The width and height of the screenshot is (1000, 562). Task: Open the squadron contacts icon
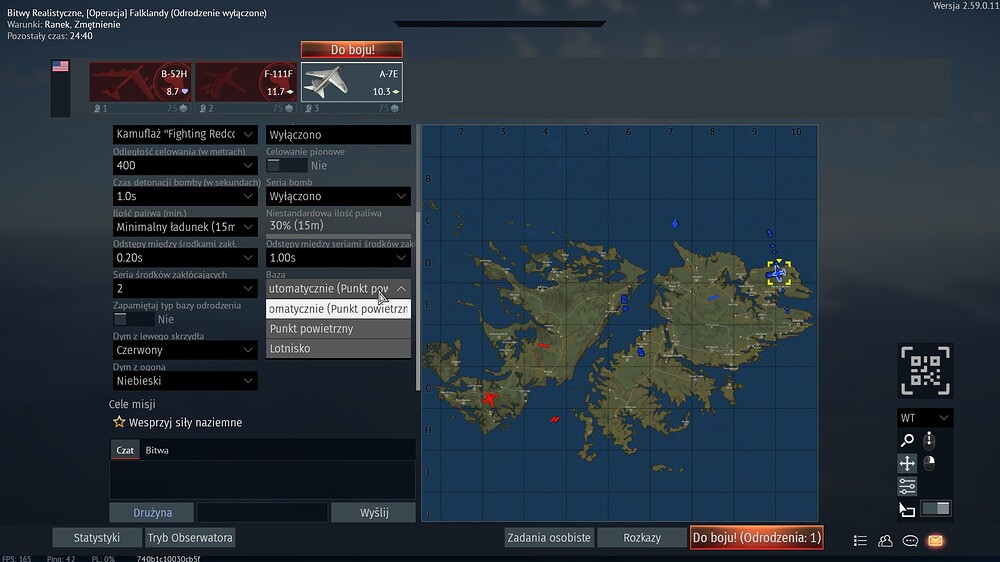885,541
